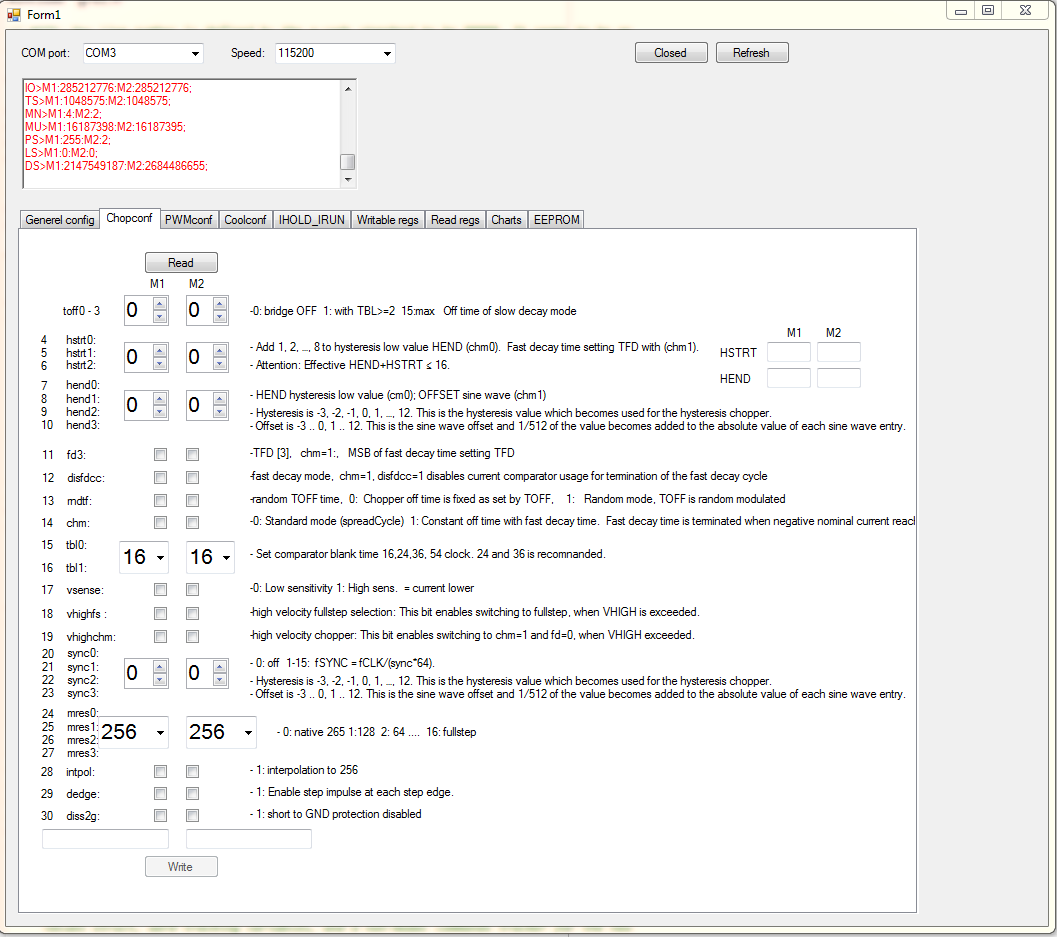Toggle the M2 vsense checkbox

(192, 590)
